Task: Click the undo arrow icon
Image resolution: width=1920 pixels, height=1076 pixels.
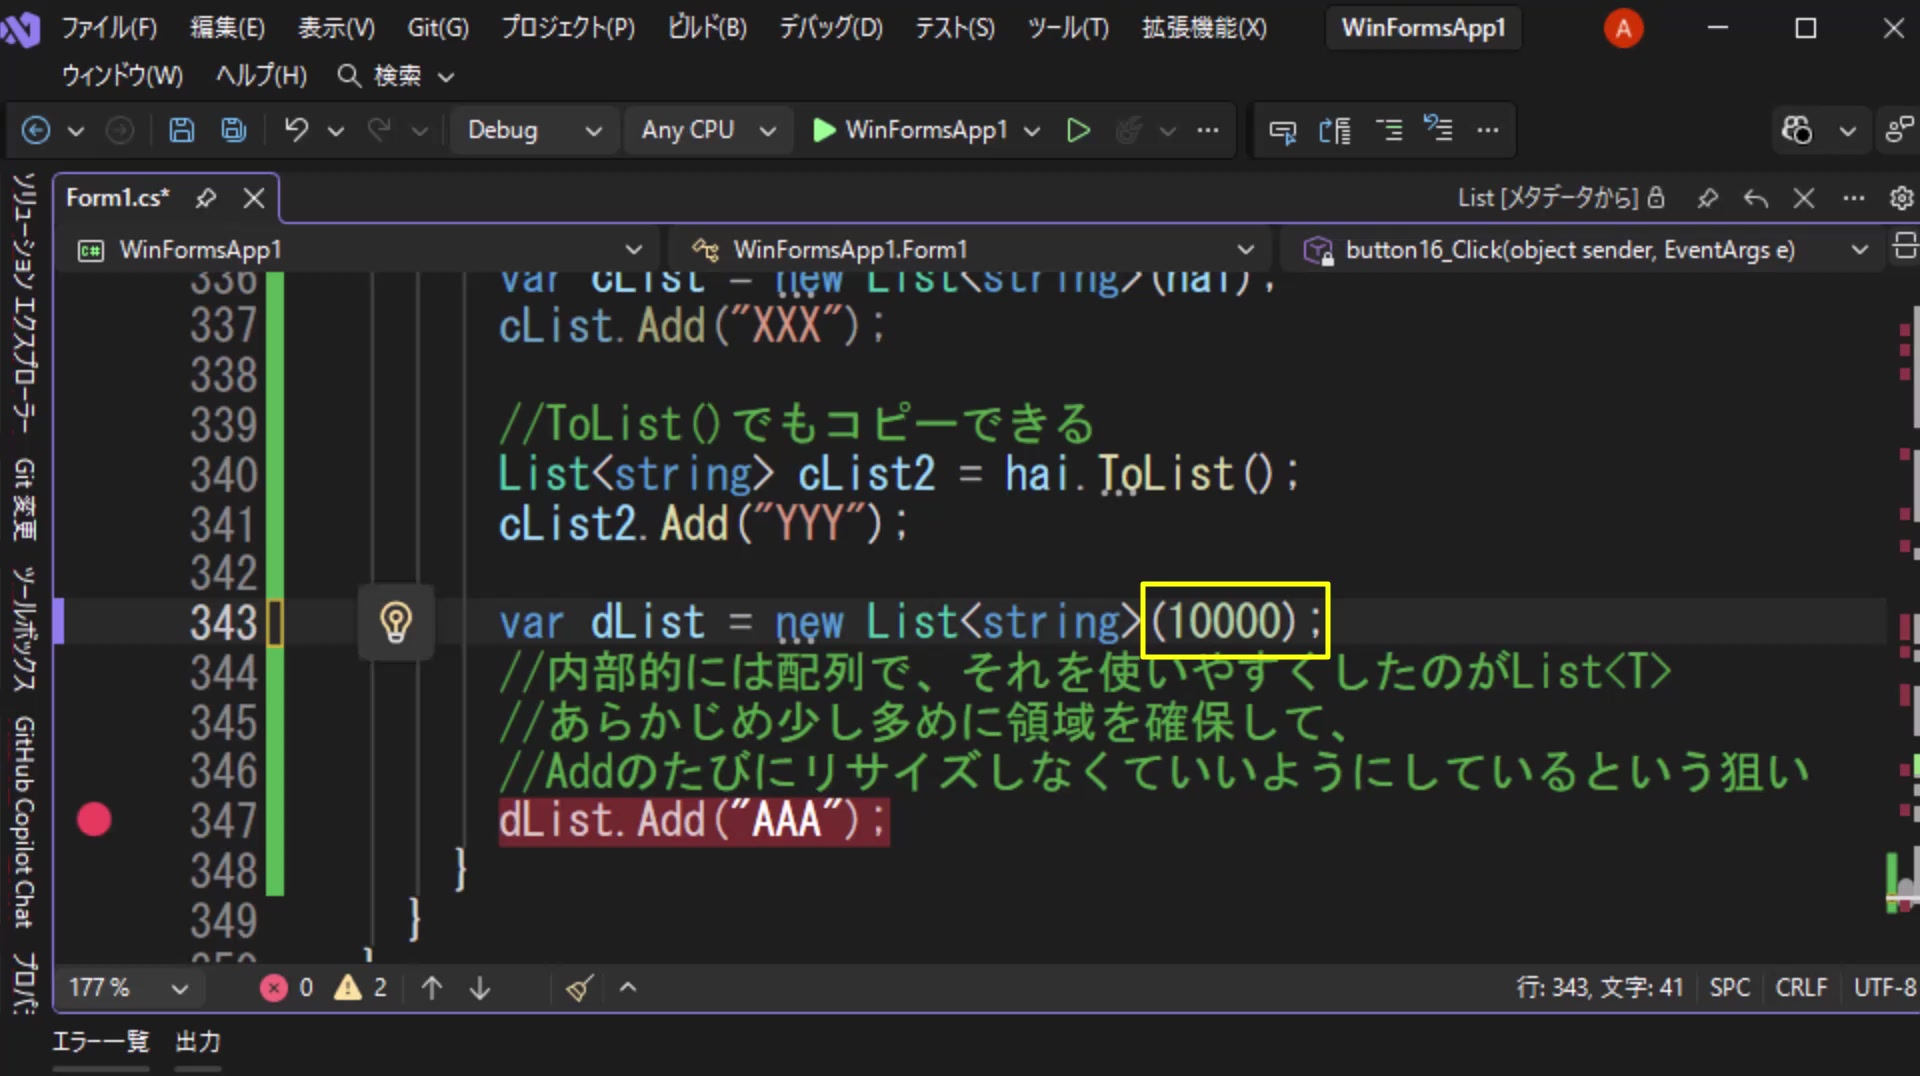Action: pos(296,130)
